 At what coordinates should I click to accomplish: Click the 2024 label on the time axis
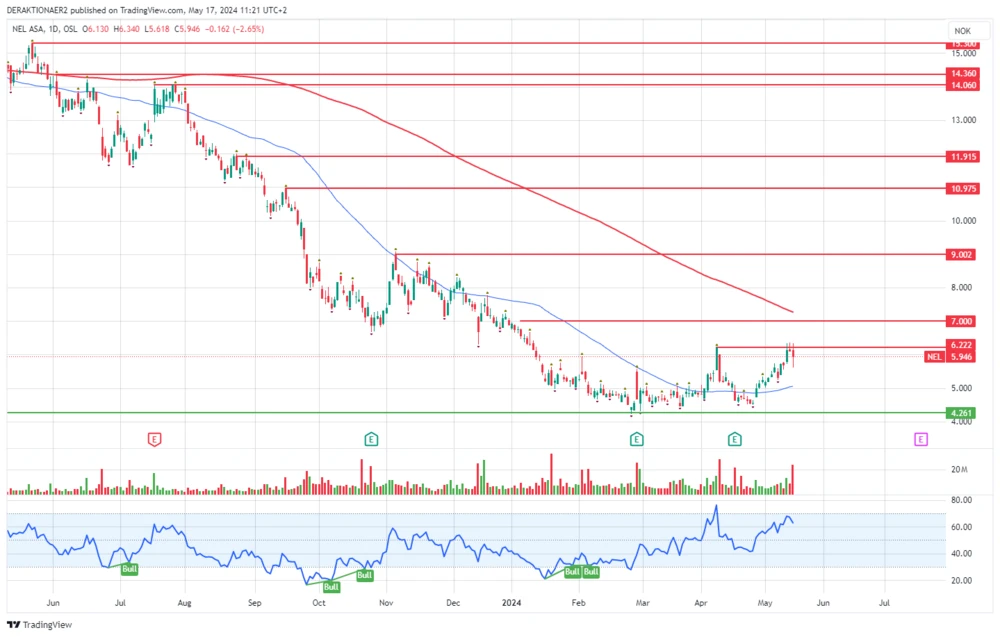pyautogui.click(x=512, y=603)
